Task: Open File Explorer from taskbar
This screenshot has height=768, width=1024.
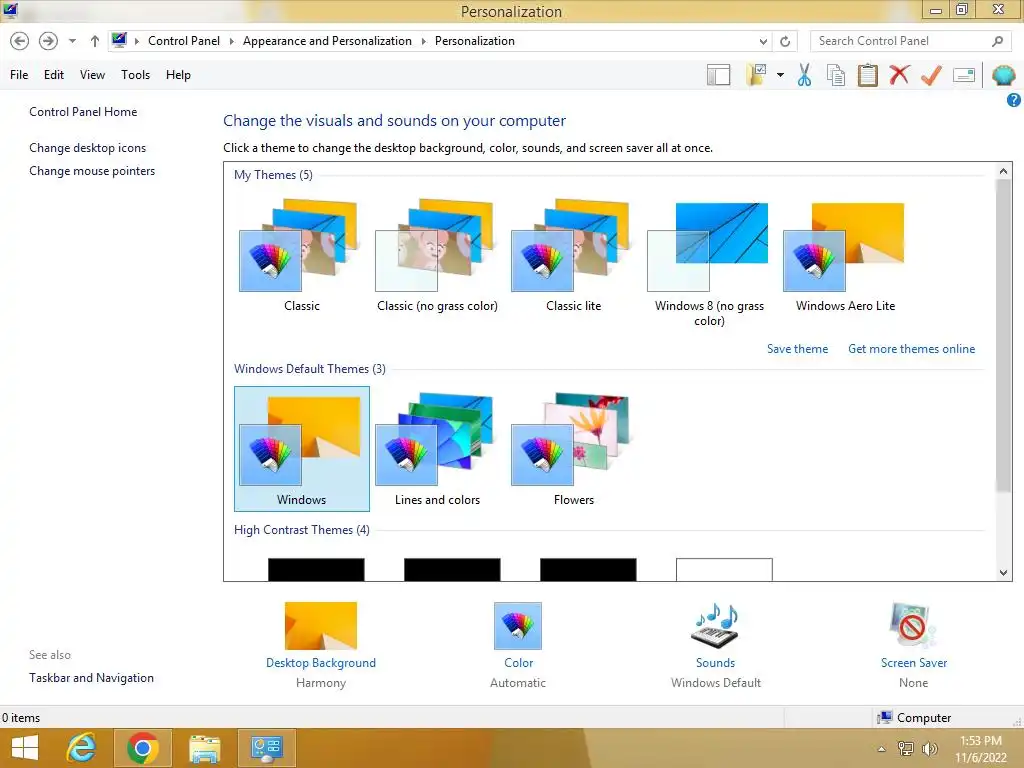Action: tap(204, 748)
